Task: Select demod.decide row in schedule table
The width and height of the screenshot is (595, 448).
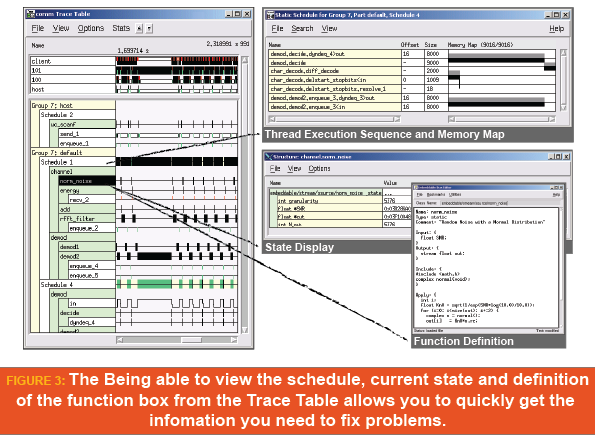Action: tap(335, 63)
